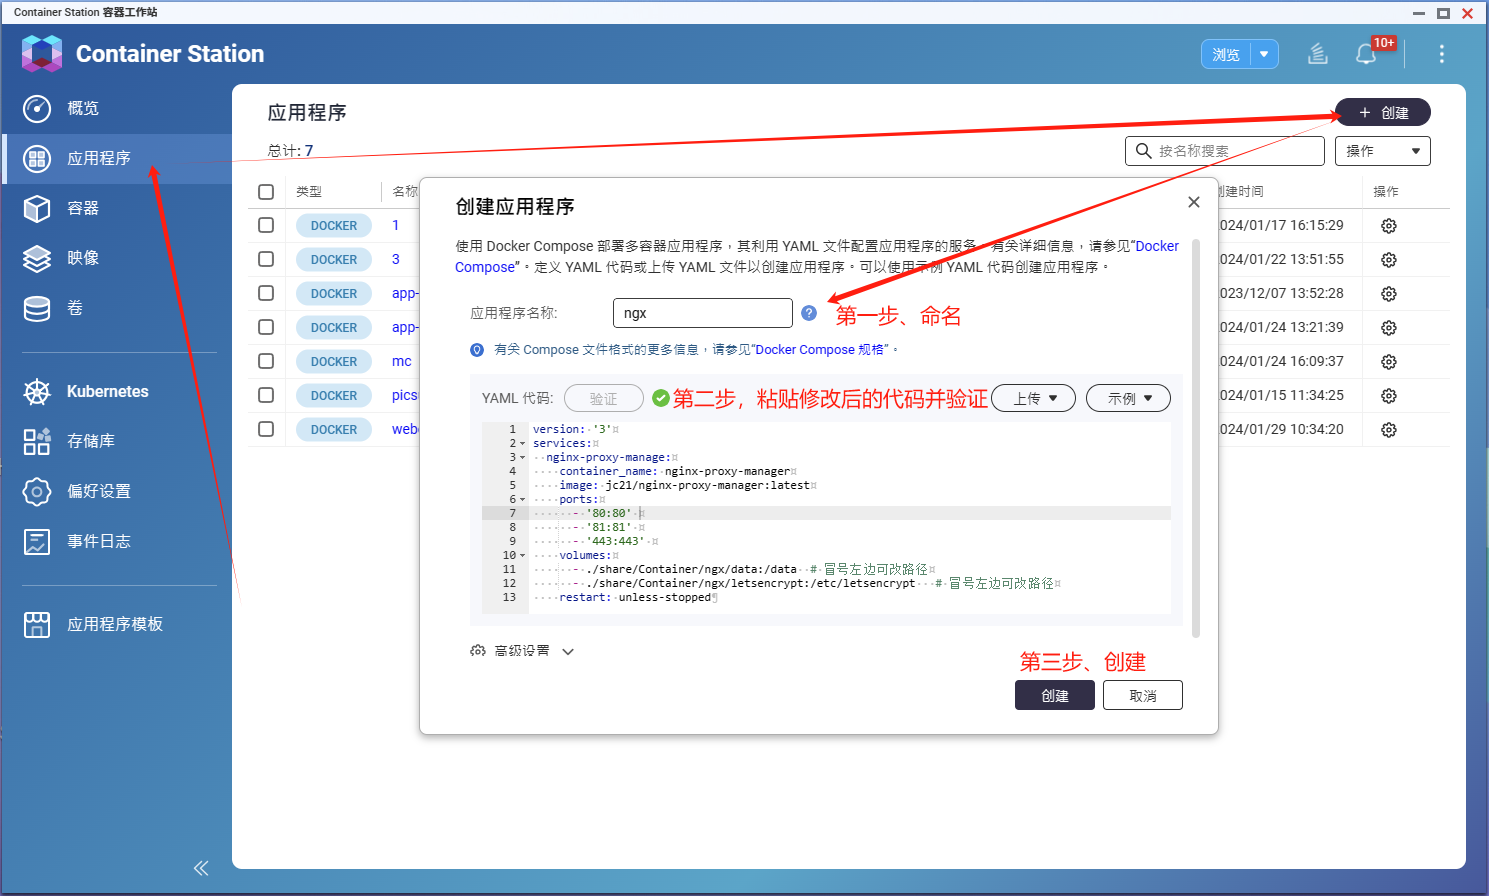The width and height of the screenshot is (1489, 896).
Task: Check the box for web application row
Action: pyautogui.click(x=266, y=429)
